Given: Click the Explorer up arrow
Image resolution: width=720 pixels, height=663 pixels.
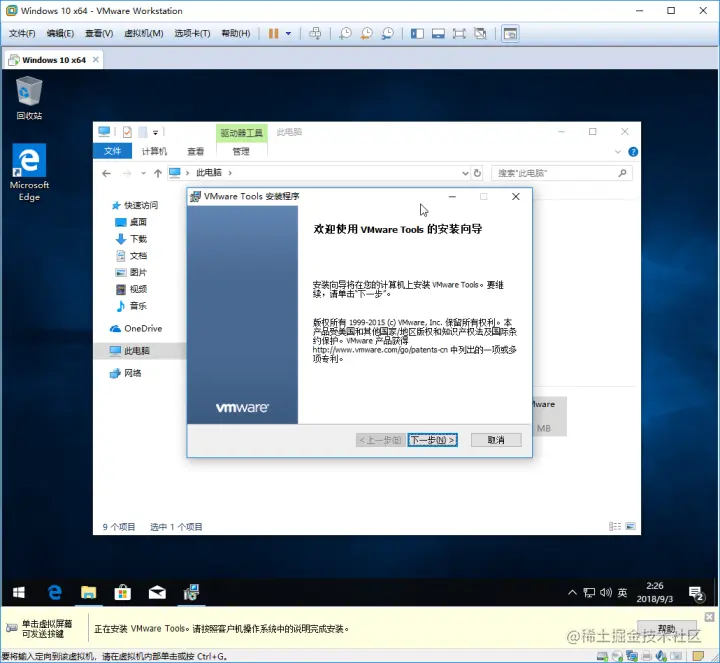Looking at the screenshot, I should click(158, 173).
